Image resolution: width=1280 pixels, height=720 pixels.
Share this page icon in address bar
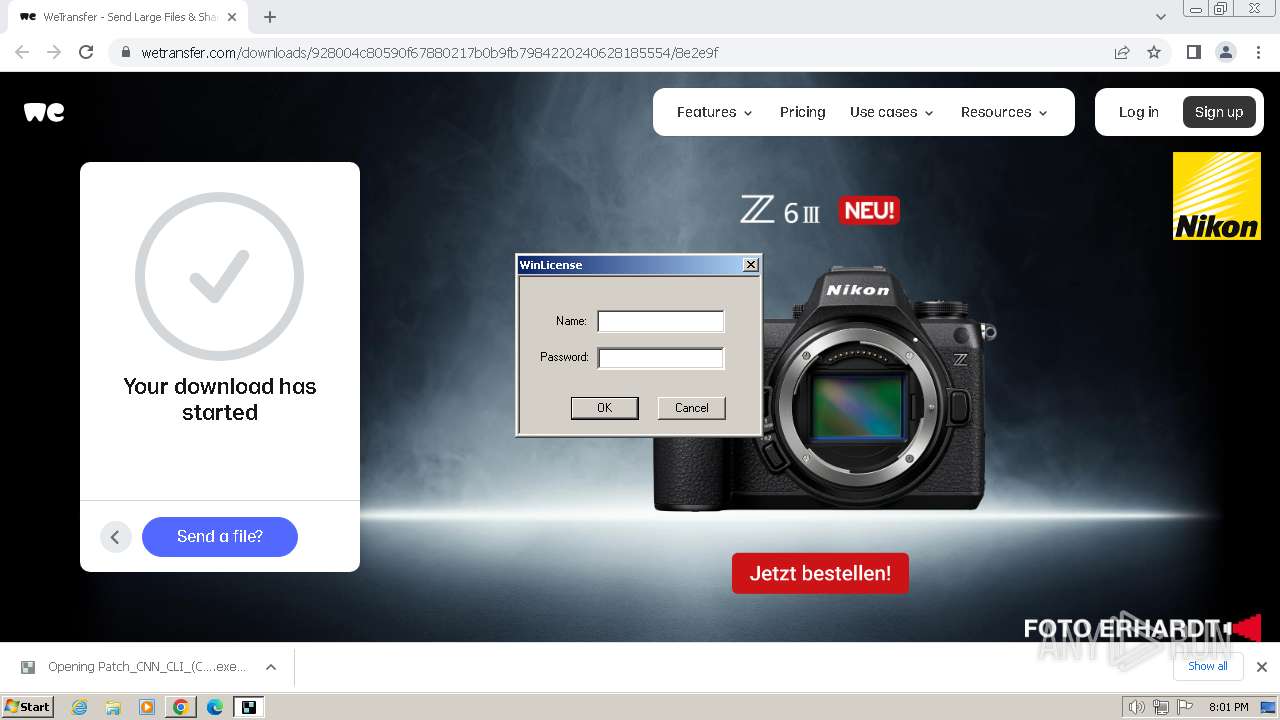coord(1122,52)
